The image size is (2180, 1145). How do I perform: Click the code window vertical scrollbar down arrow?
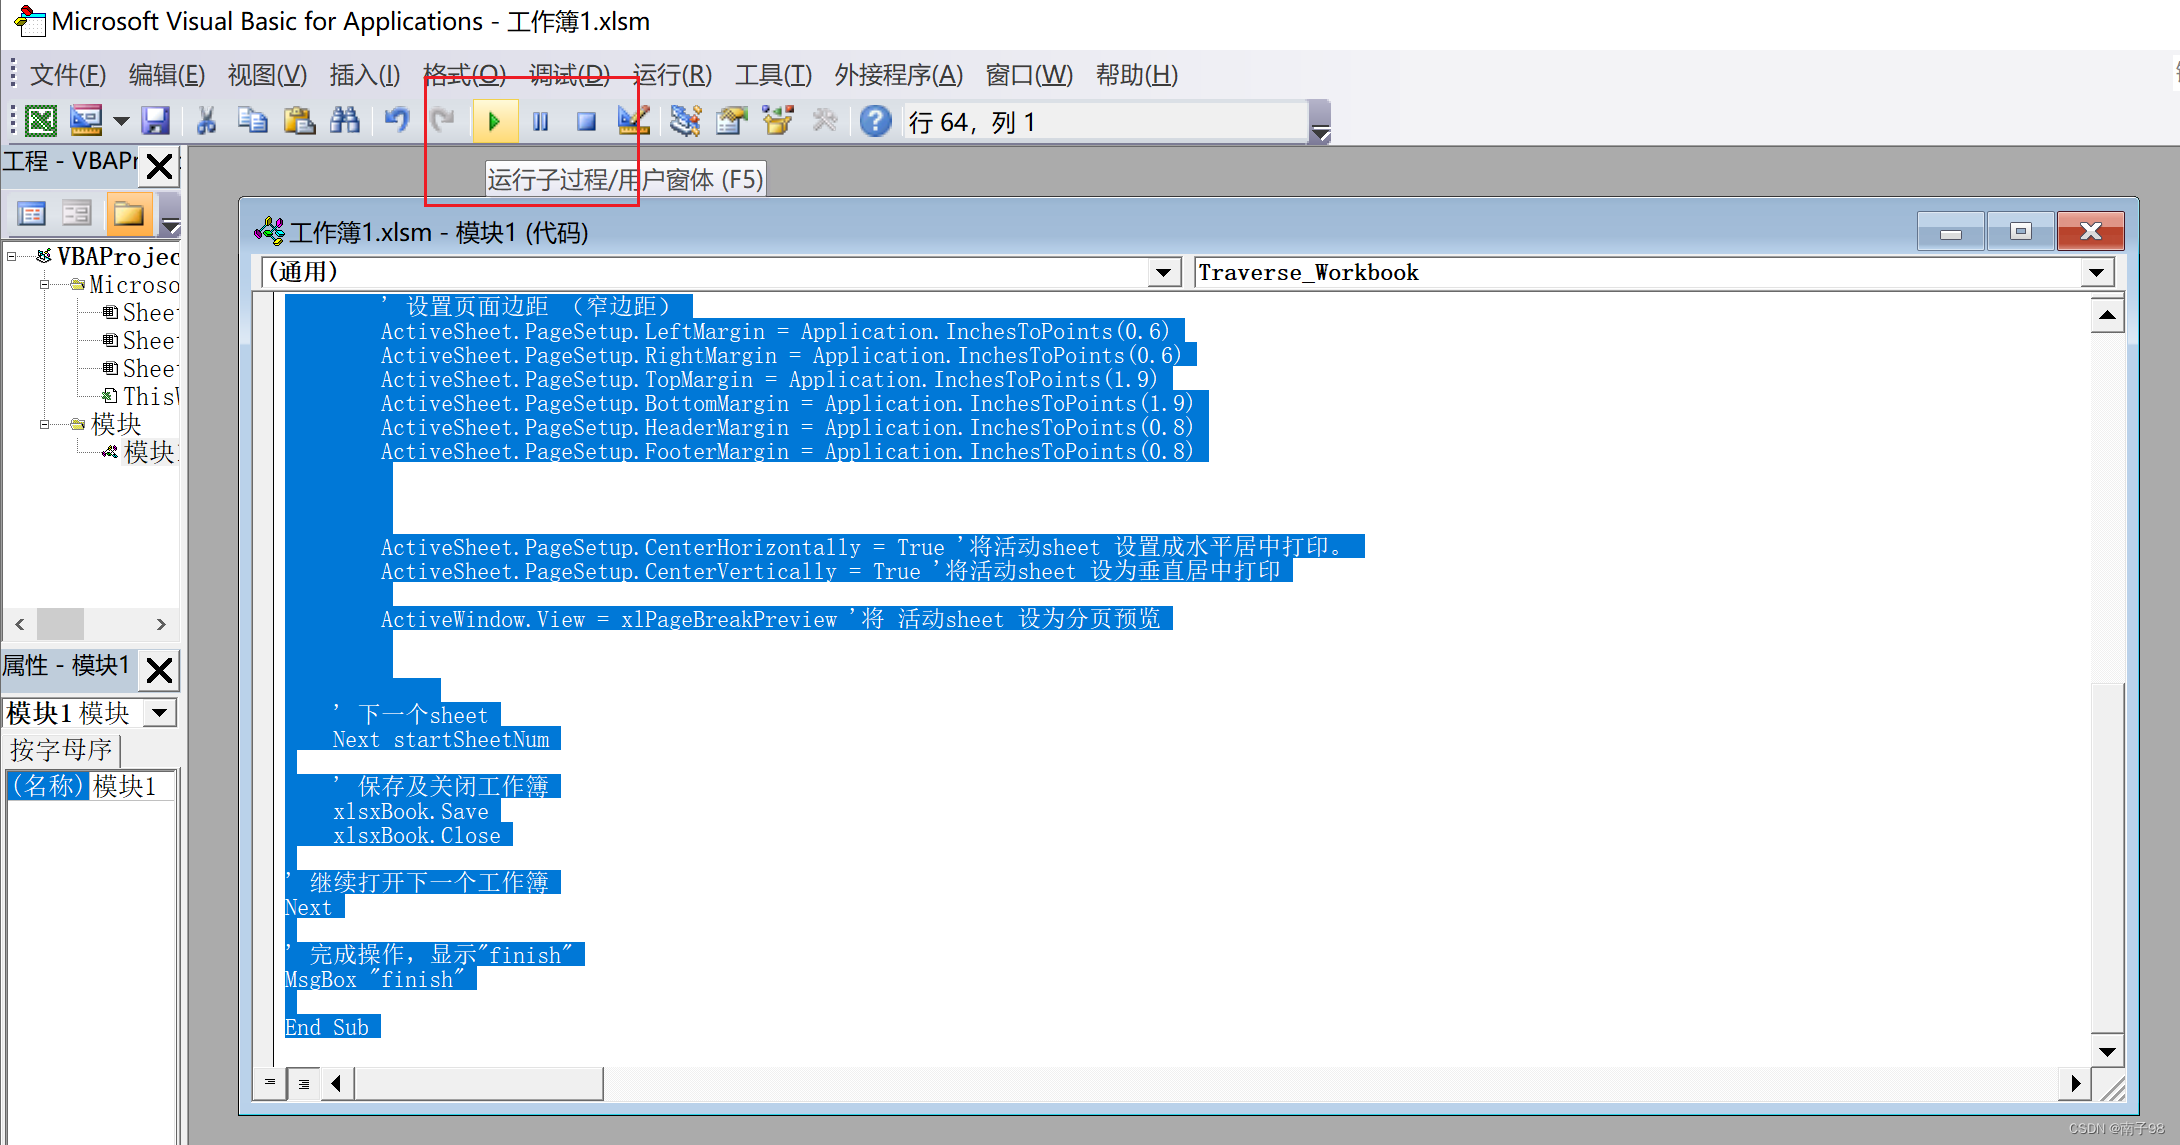tap(2107, 1051)
